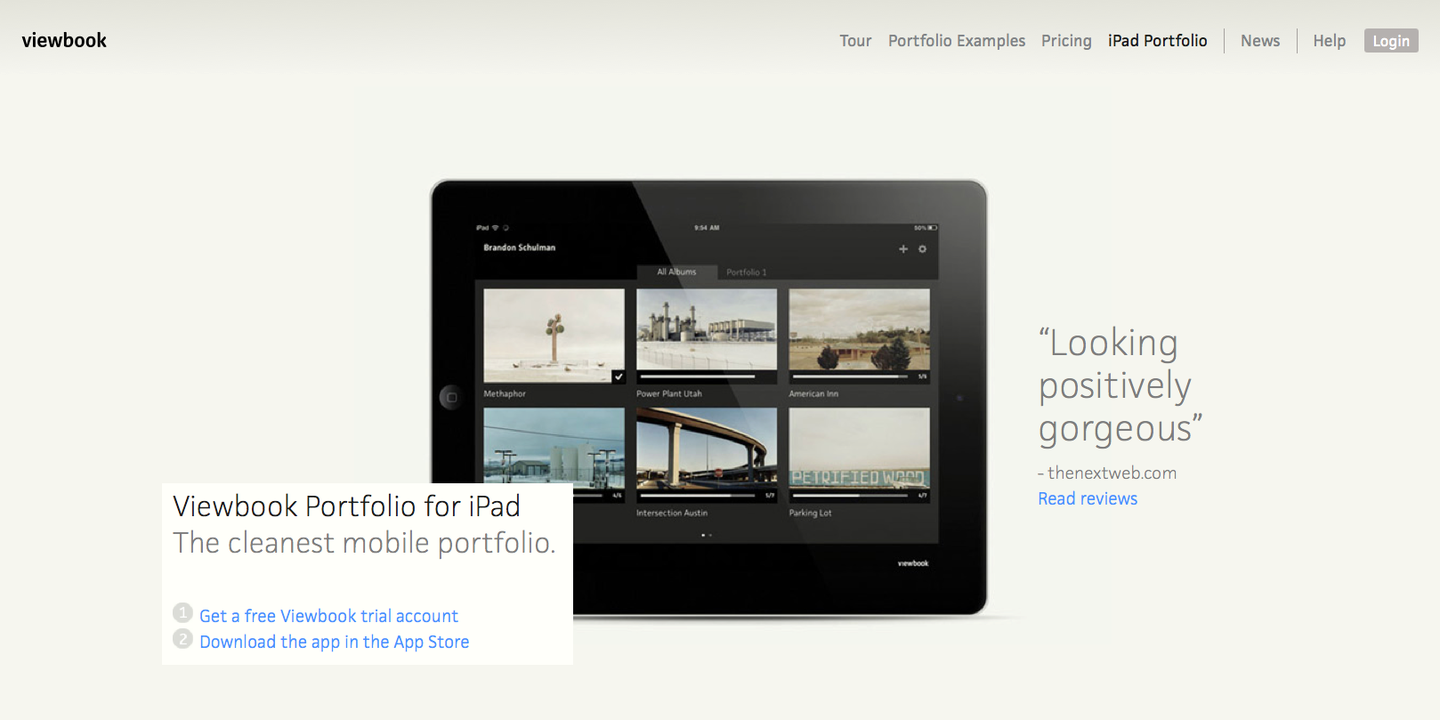Click the Login button
The height and width of the screenshot is (720, 1440).
click(x=1390, y=41)
